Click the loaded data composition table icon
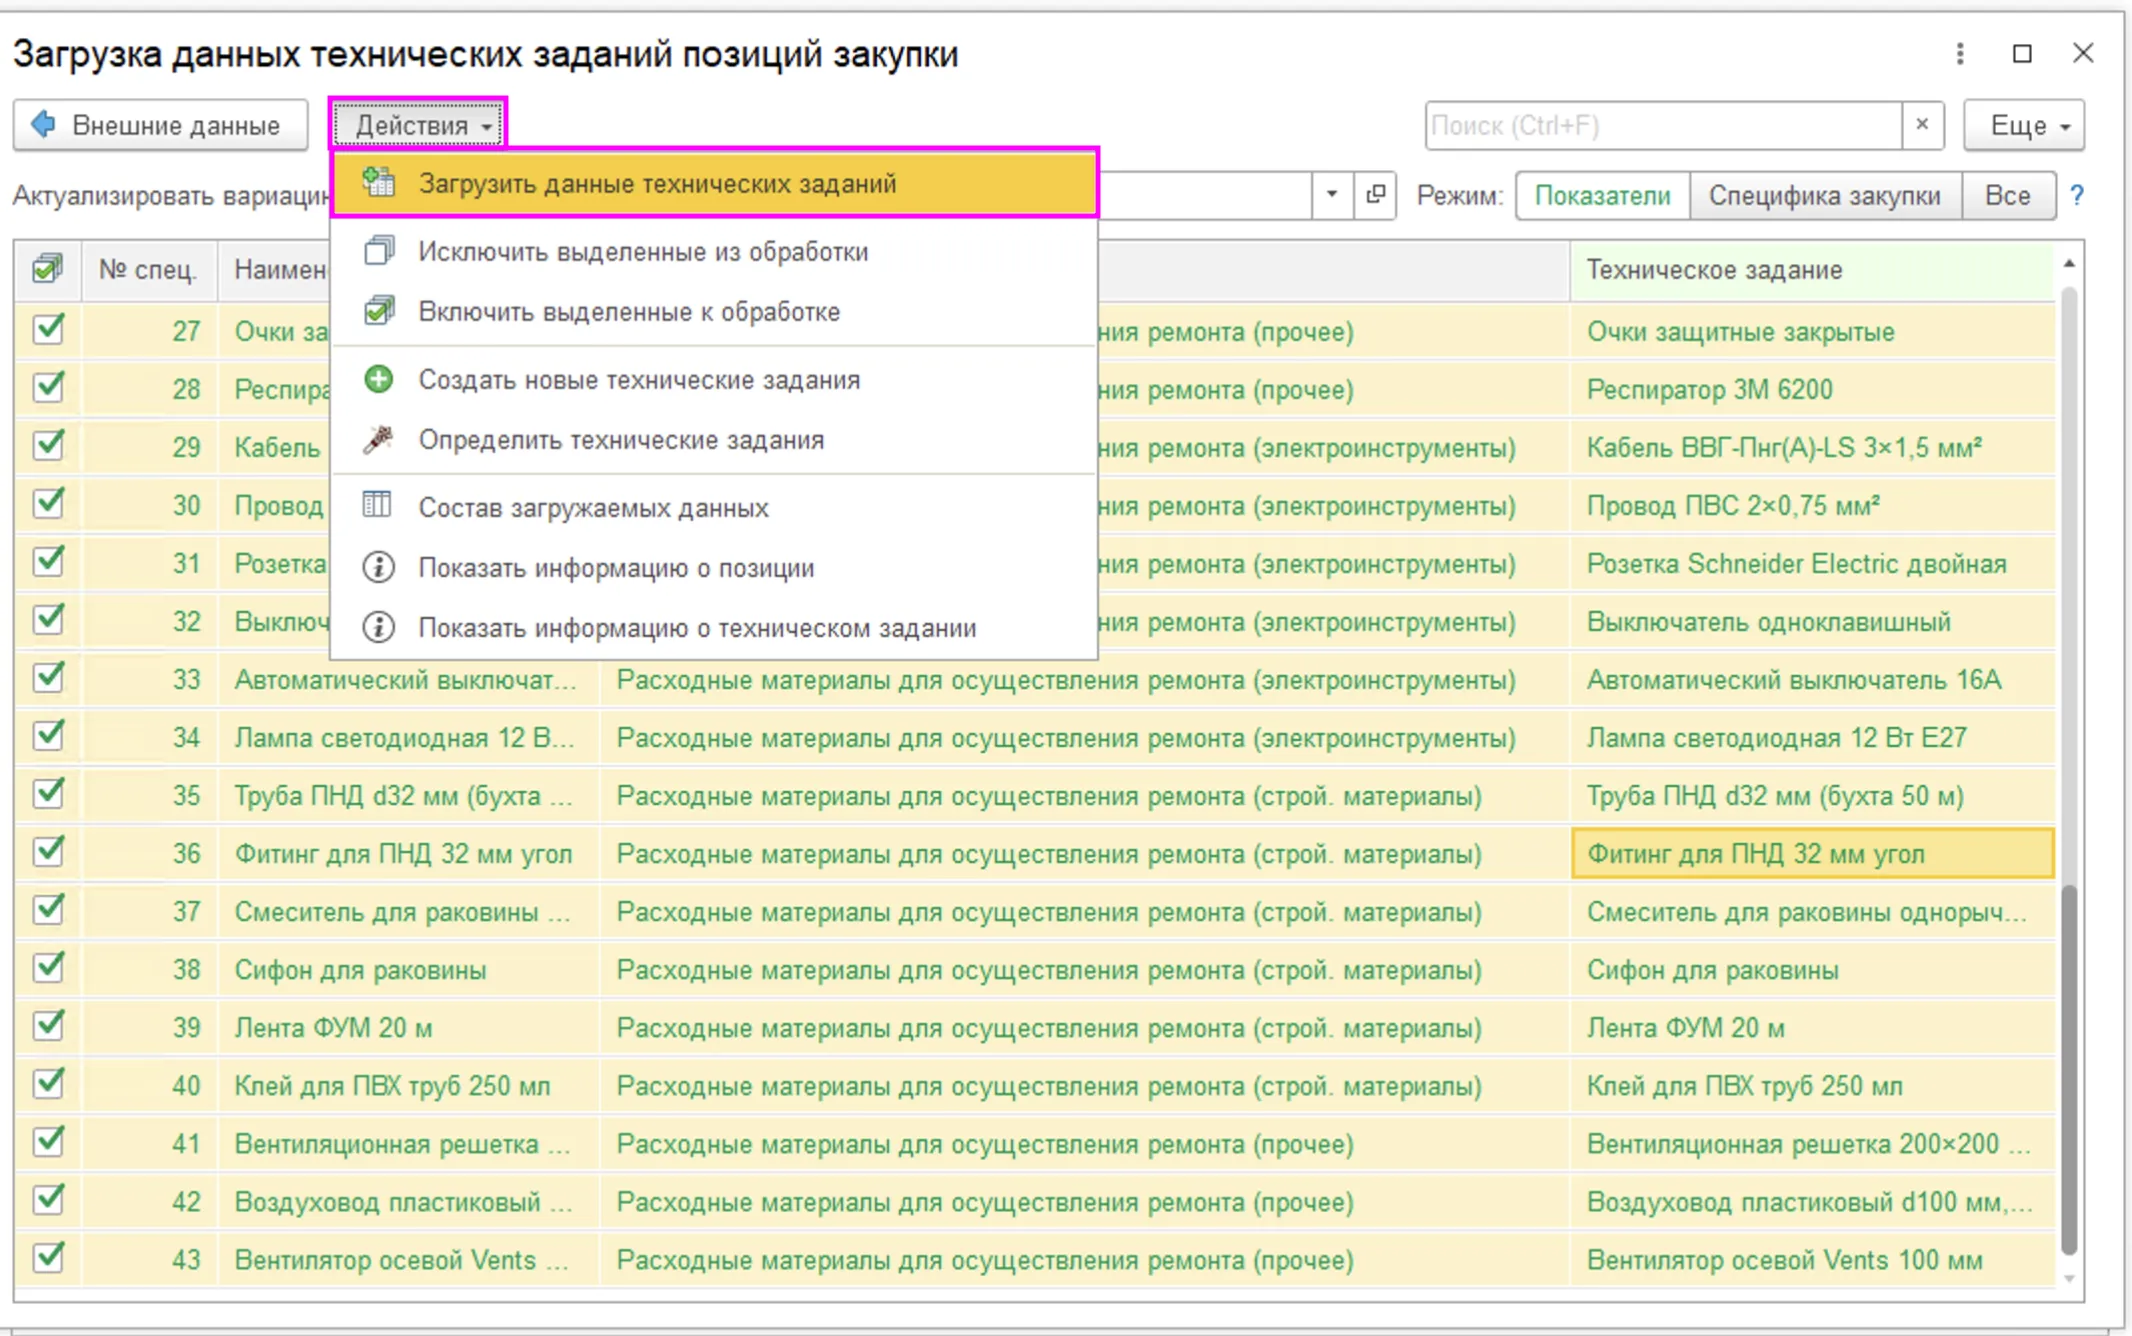 tap(378, 506)
